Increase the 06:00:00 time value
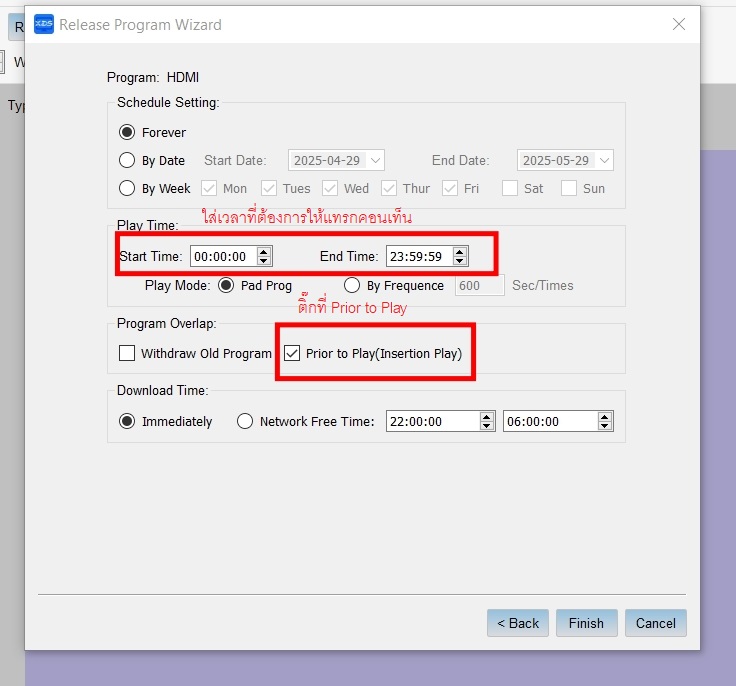736x686 pixels. point(605,416)
